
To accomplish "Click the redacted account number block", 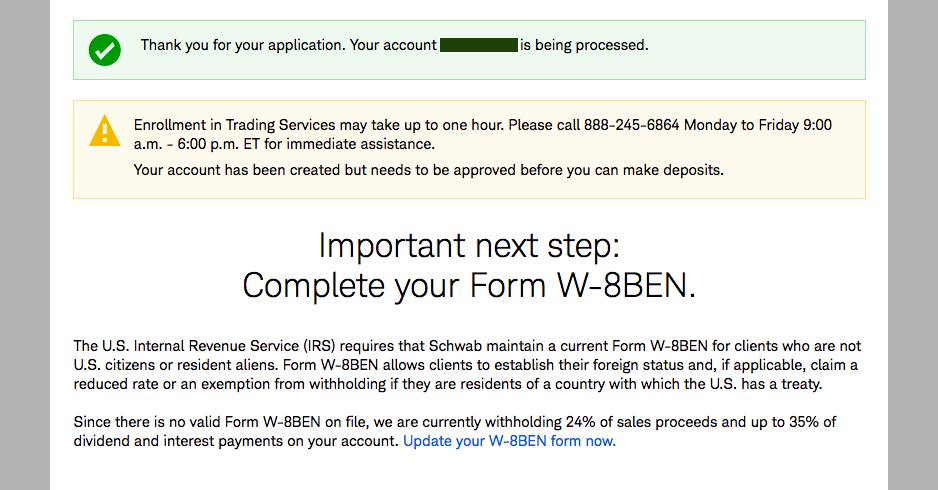I will coord(479,45).
